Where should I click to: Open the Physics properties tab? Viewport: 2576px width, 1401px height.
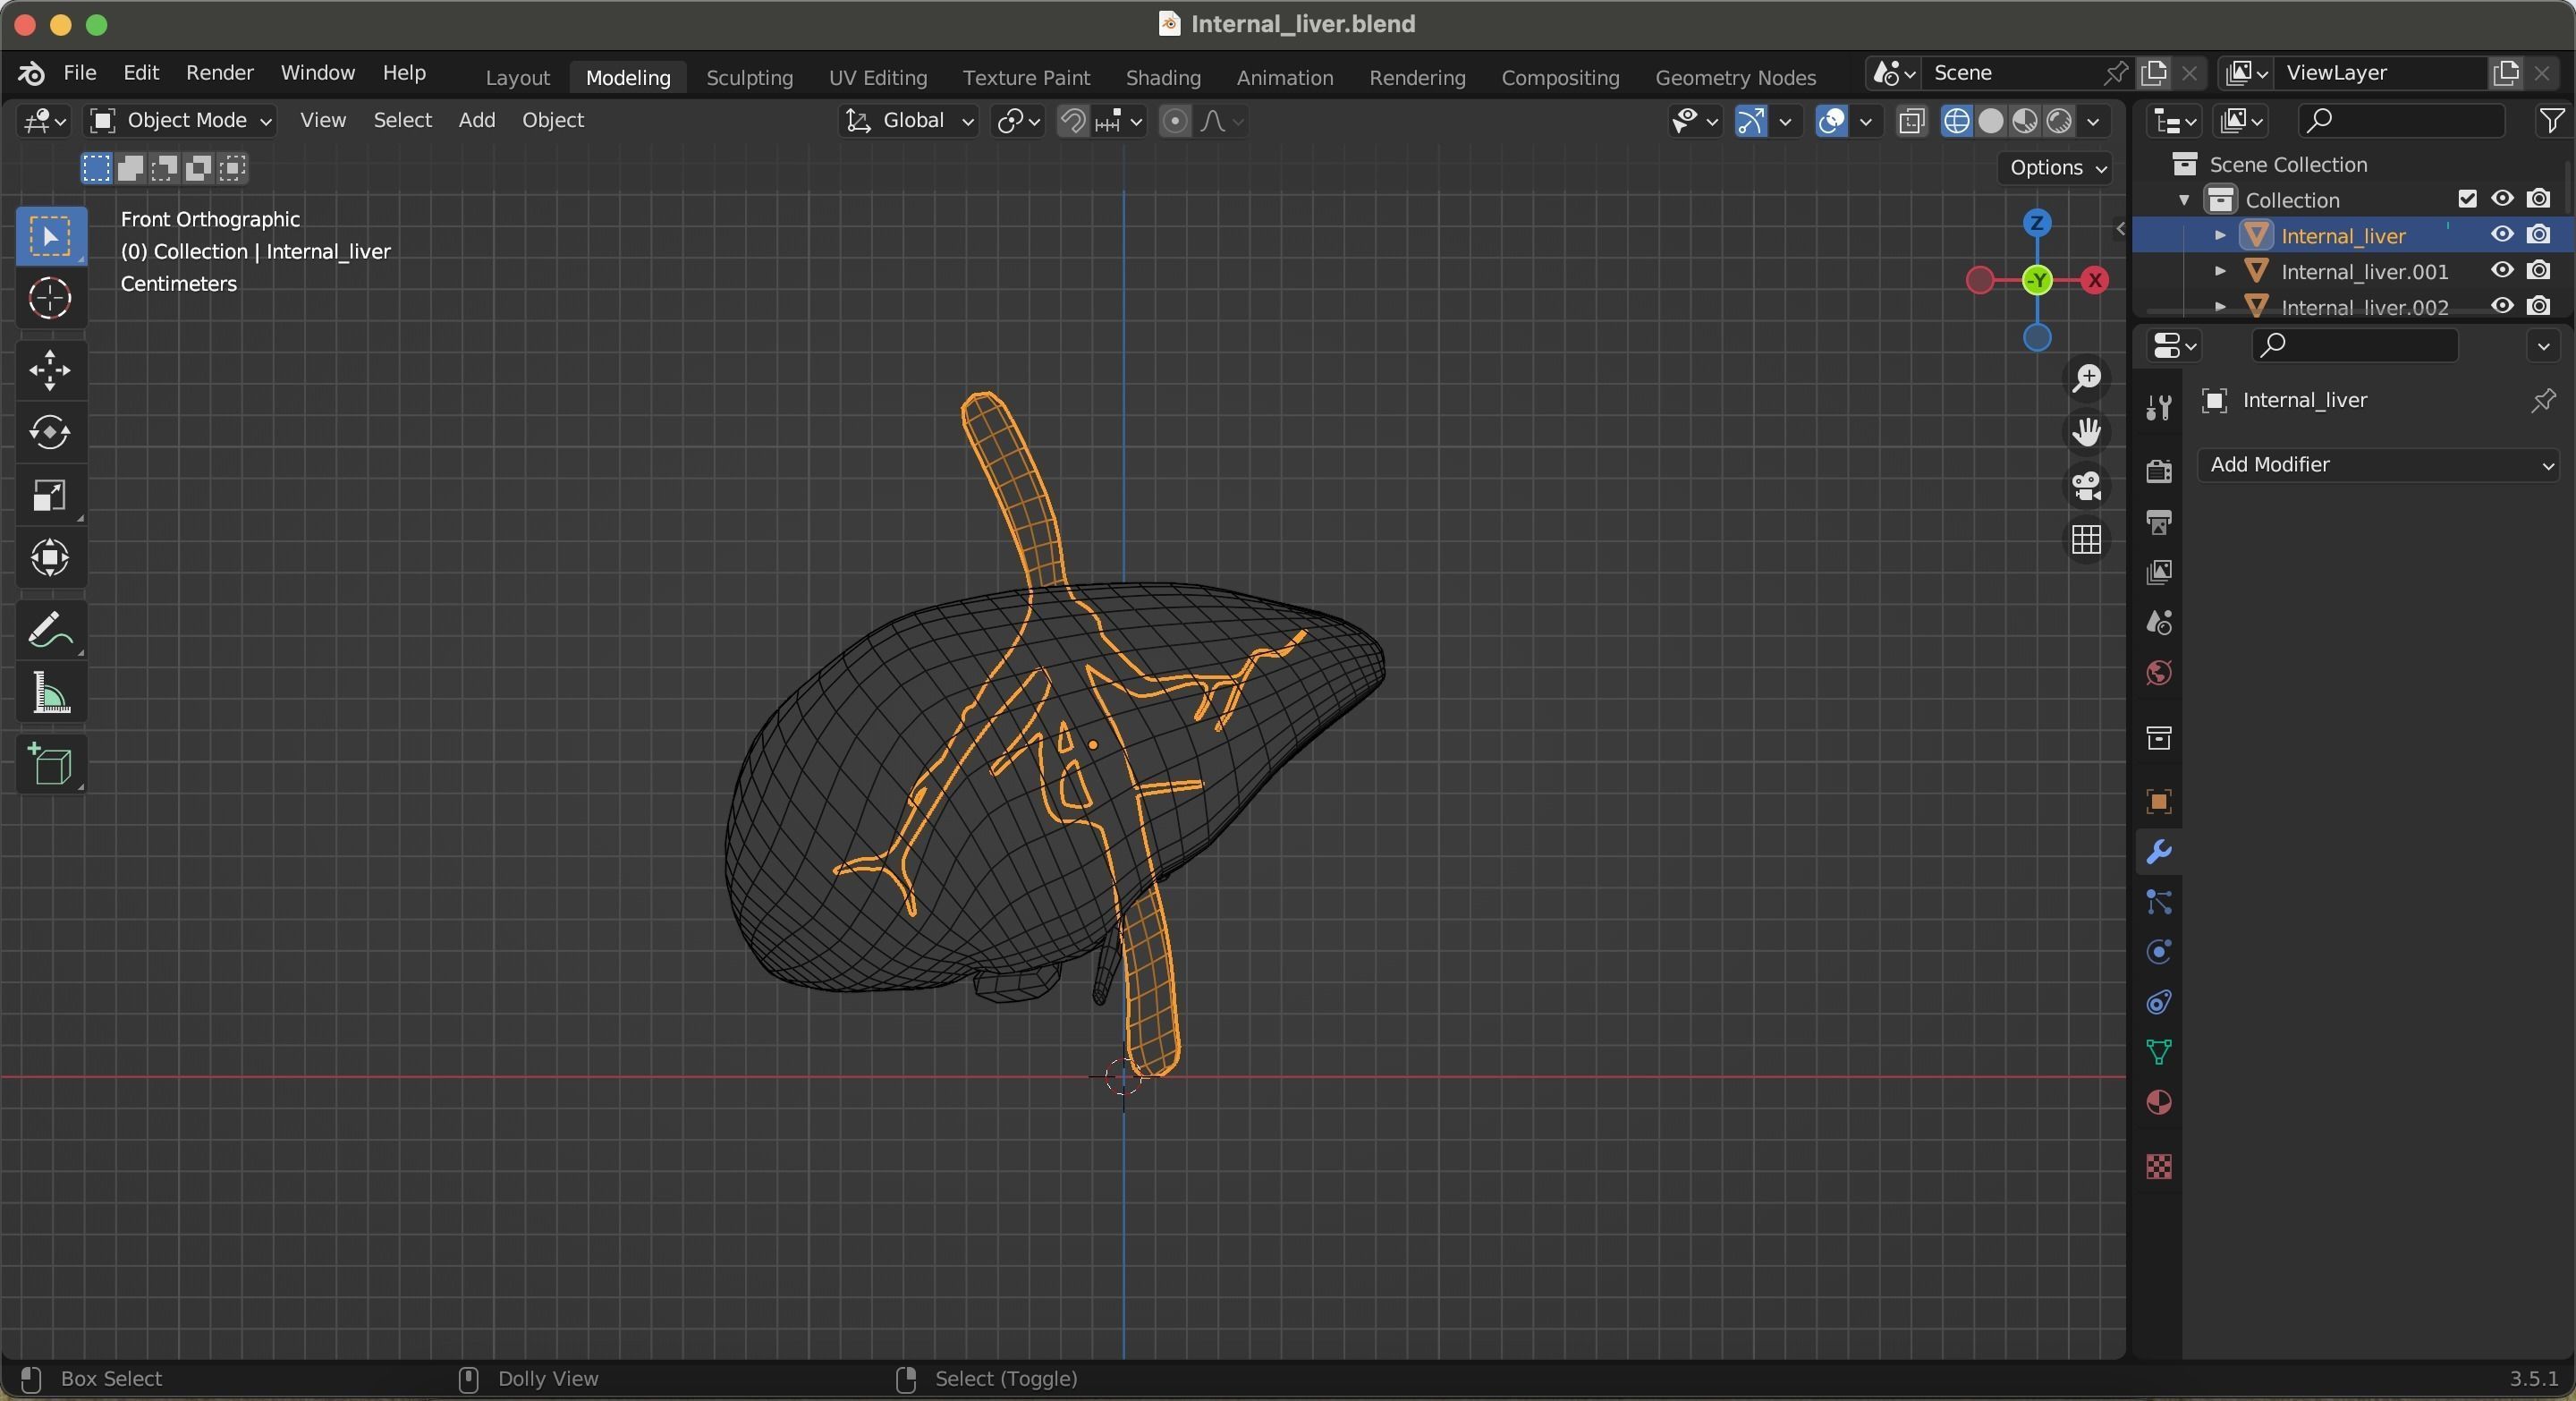pos(2159,952)
